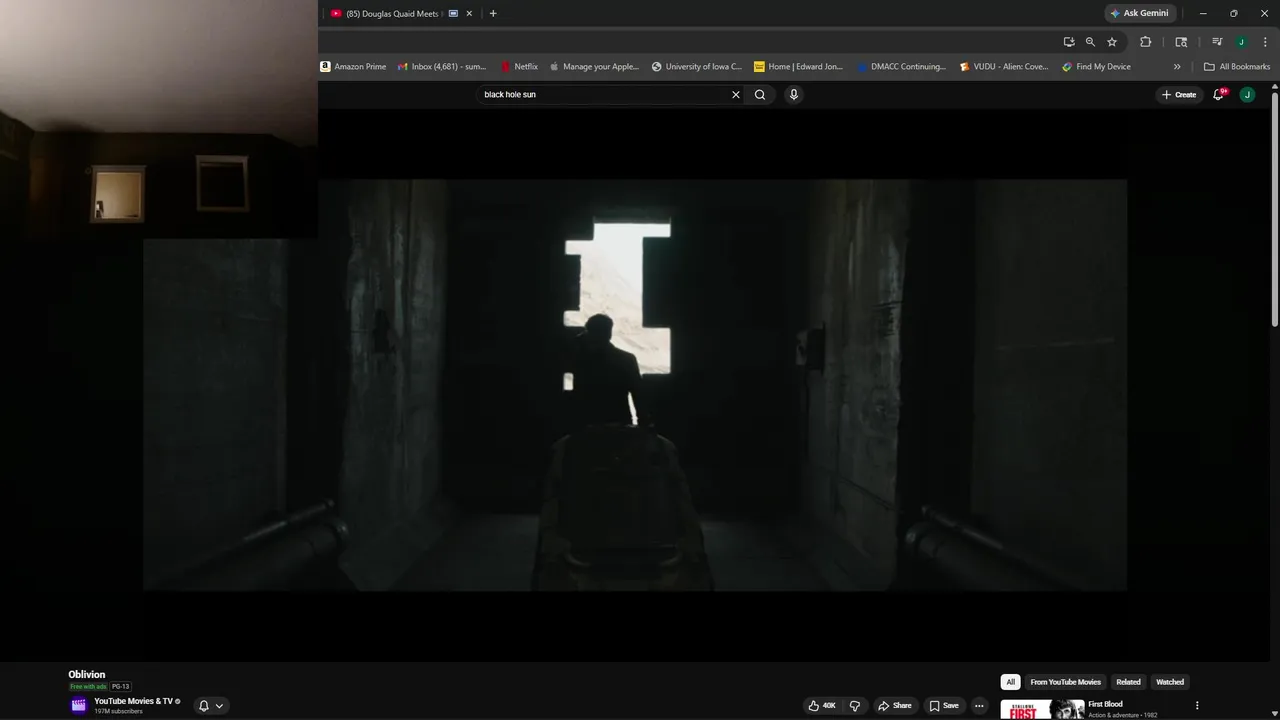Click the YouTube search magnifier button
Screen dimensions: 1280x720
click(760, 95)
